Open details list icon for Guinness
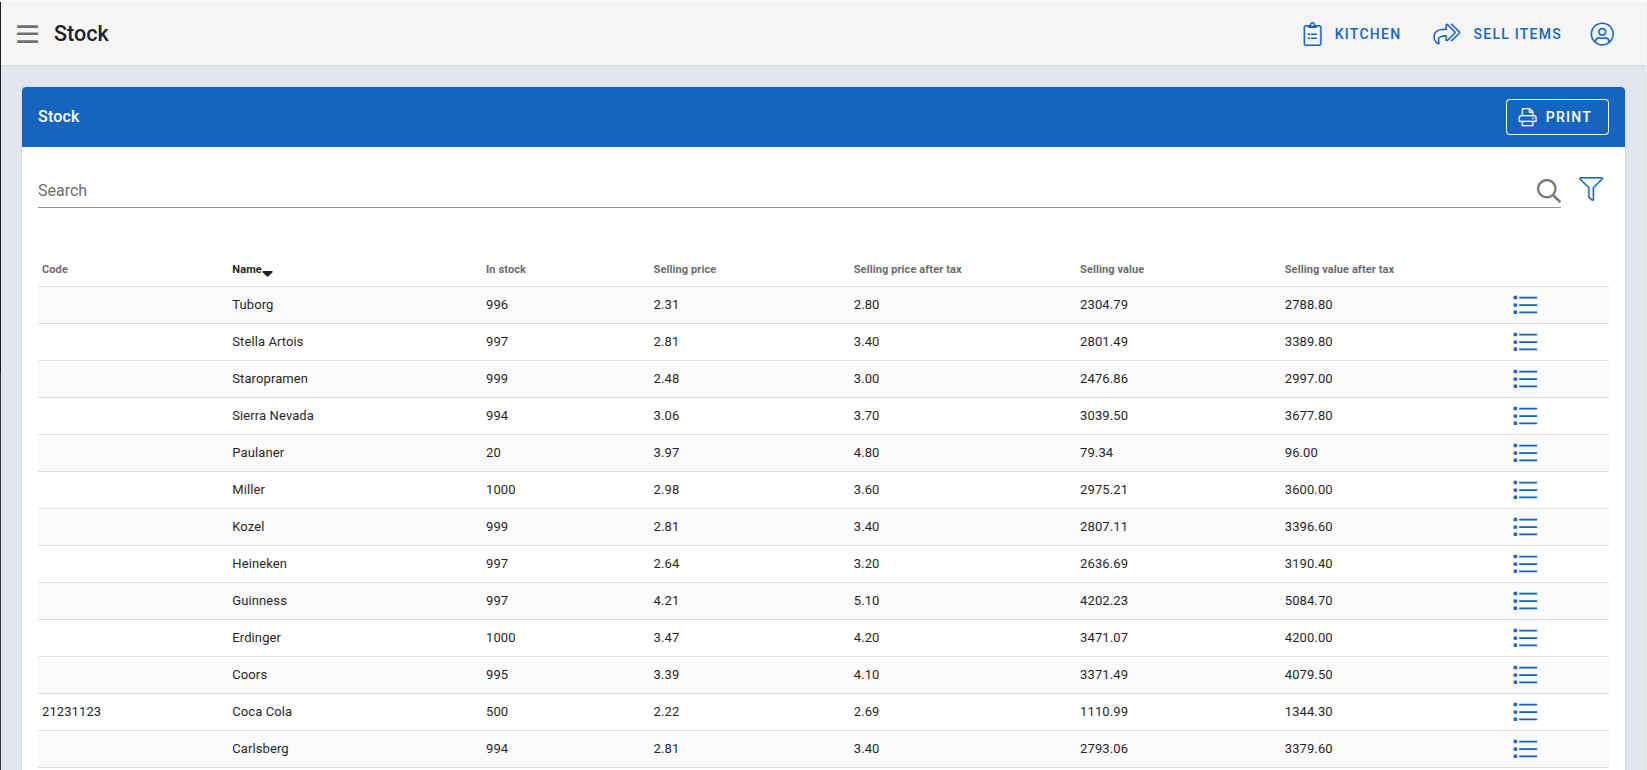 (1525, 601)
